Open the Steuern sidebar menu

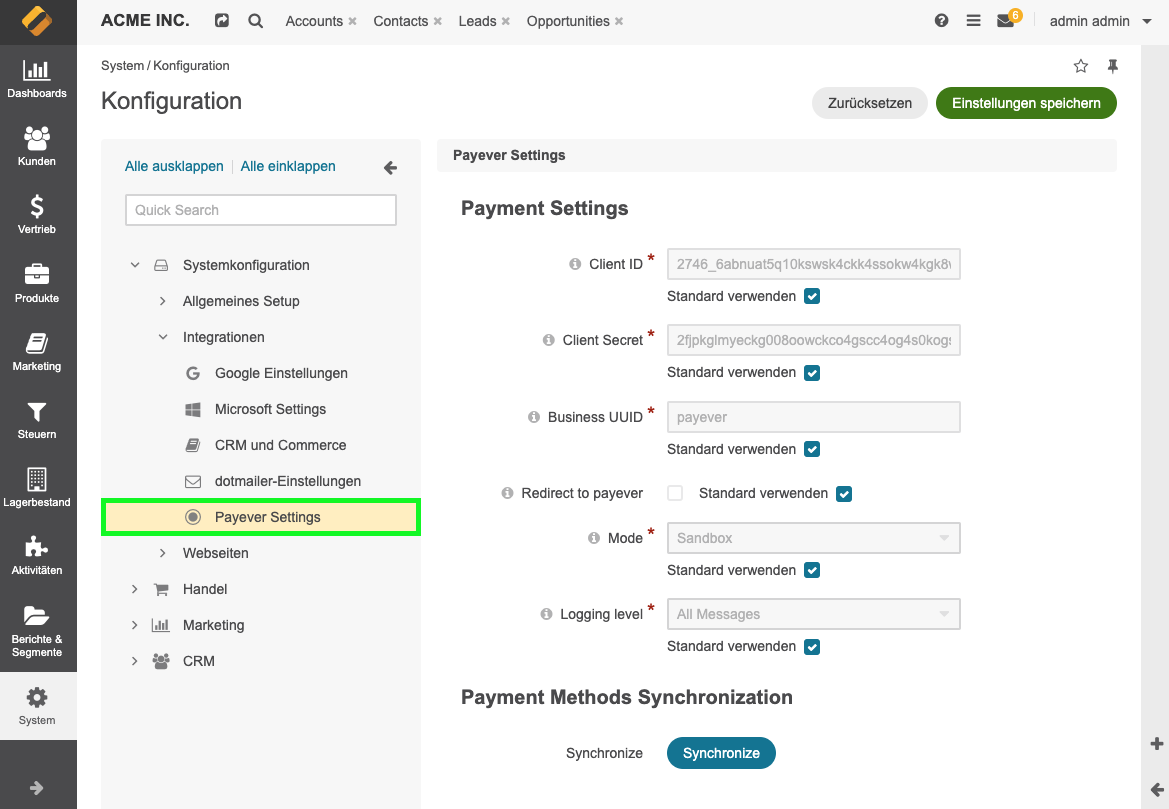[x=37, y=420]
